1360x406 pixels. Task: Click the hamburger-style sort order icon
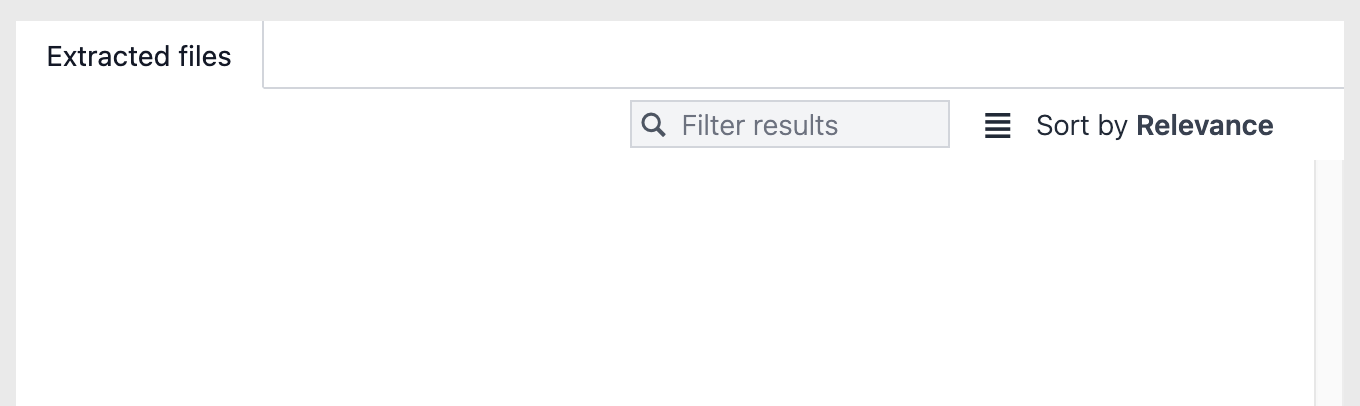click(x=997, y=126)
